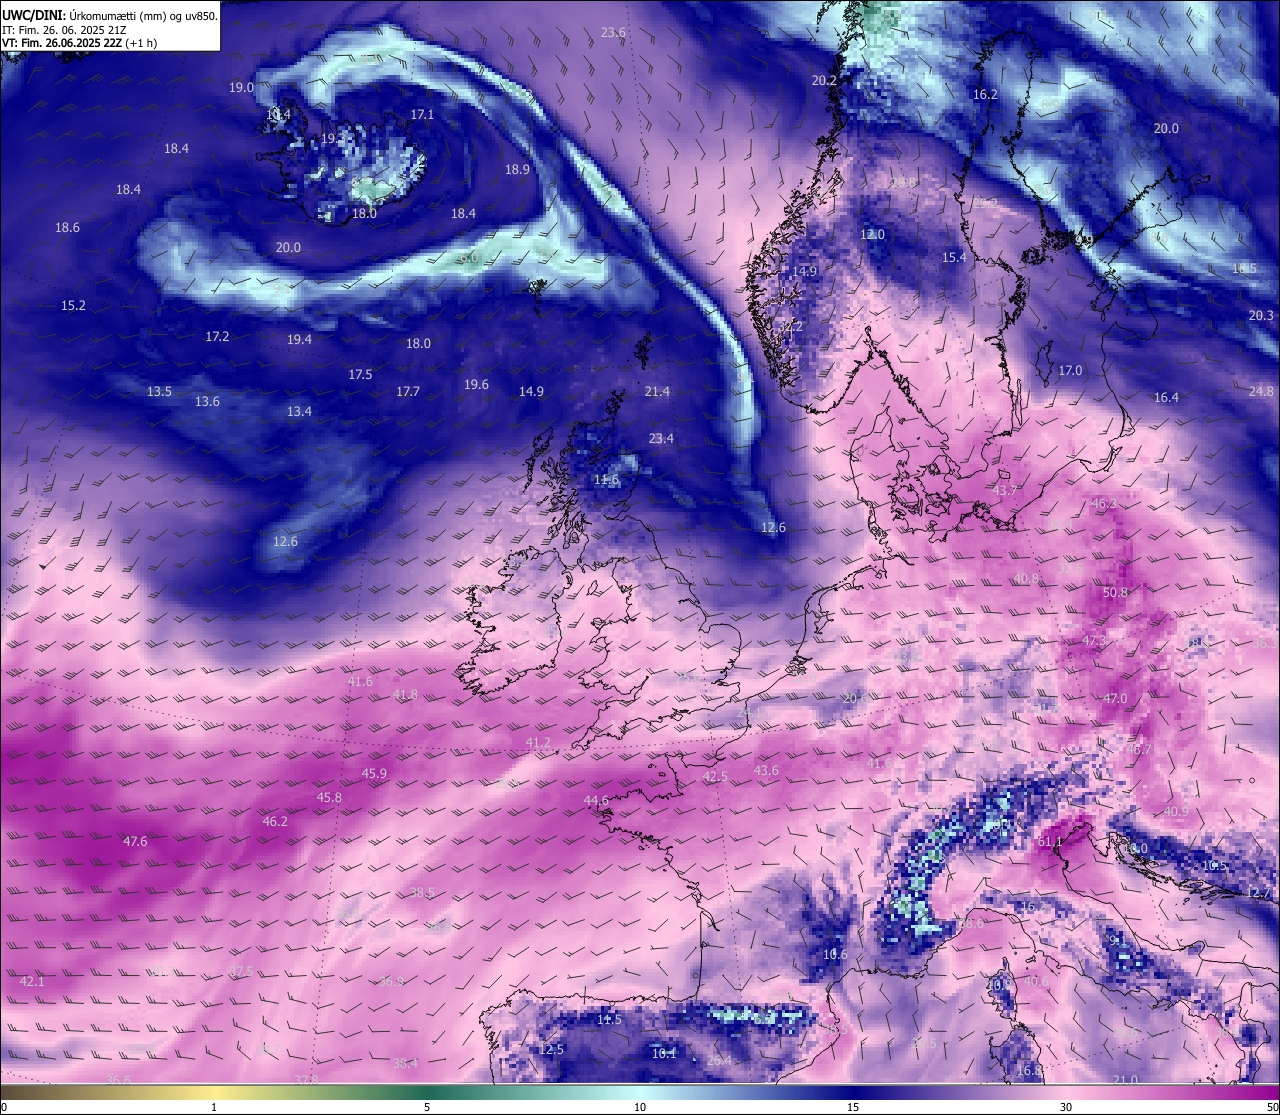Click the 23.4 value northeast of Scotland
This screenshot has height=1115, width=1280.
[661, 439]
